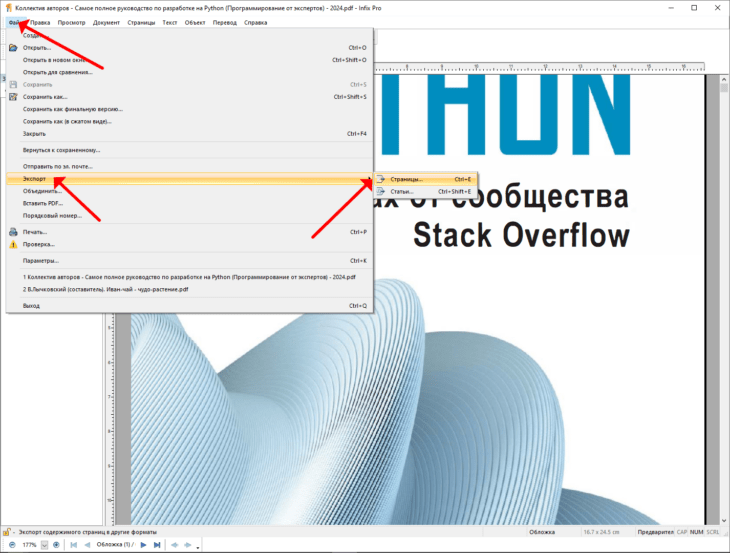Go to the first page button

click(74, 545)
